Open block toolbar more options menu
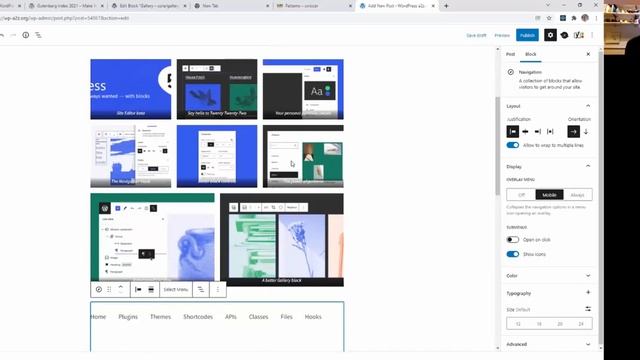 pos(218,289)
